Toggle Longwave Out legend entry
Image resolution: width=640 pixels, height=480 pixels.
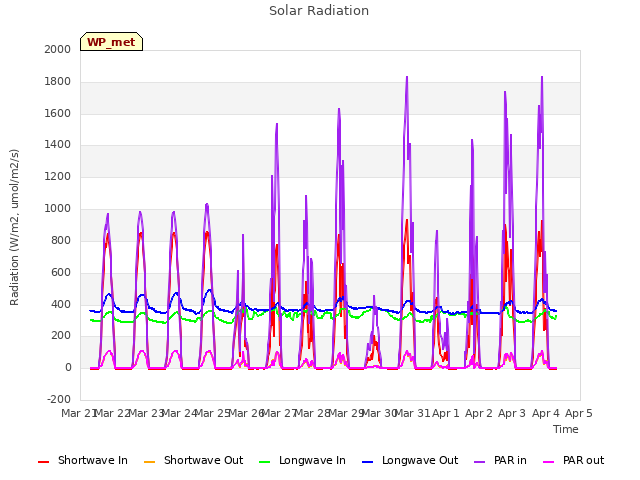[x=410, y=460]
